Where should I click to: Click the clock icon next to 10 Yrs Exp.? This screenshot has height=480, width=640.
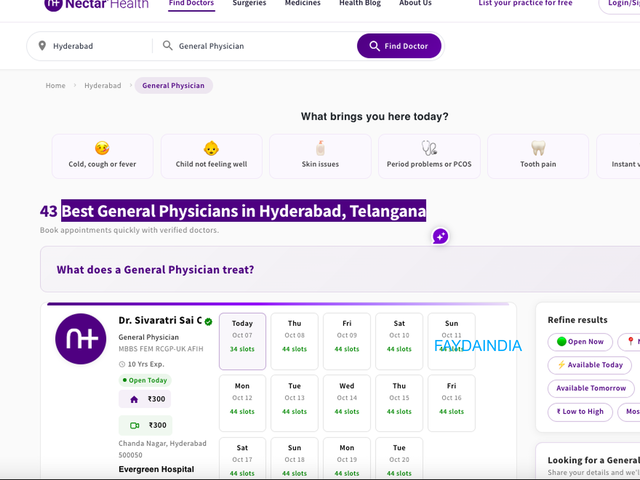(122, 364)
